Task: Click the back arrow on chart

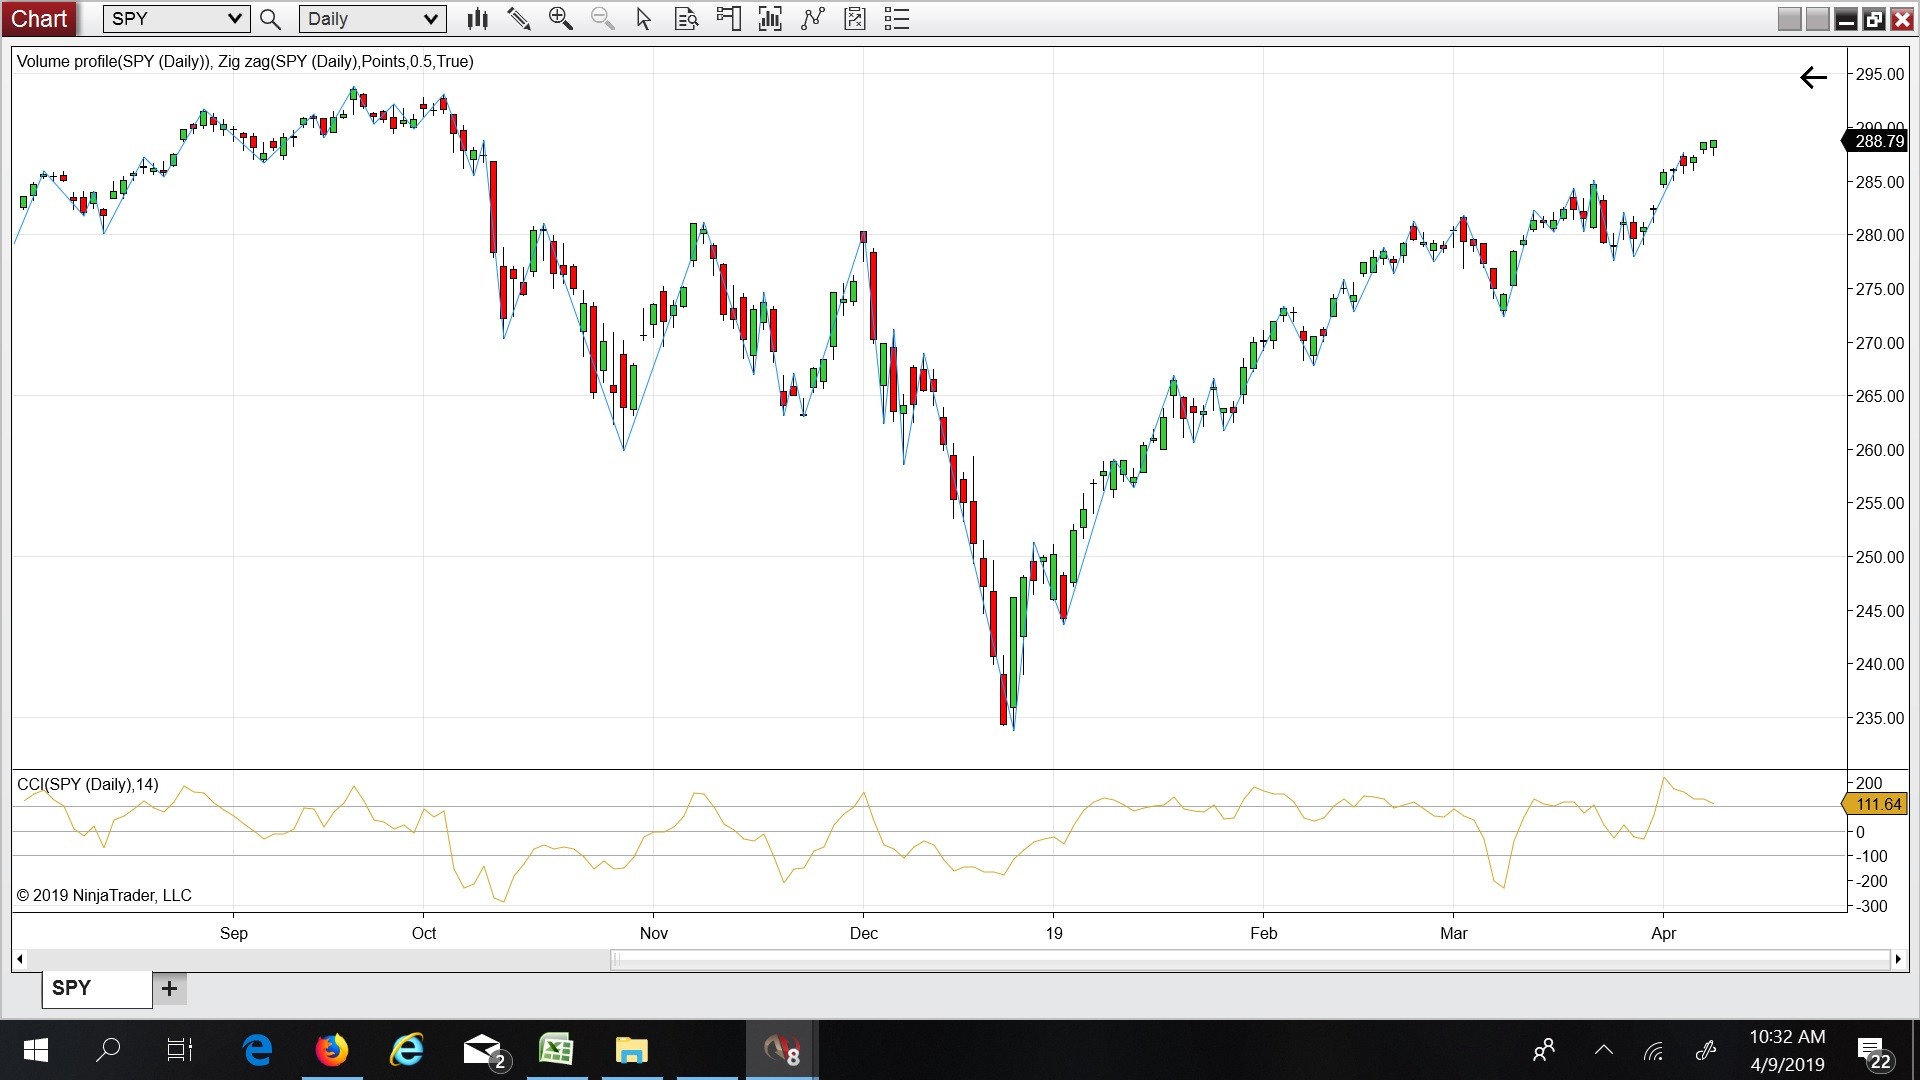Action: tap(1813, 78)
